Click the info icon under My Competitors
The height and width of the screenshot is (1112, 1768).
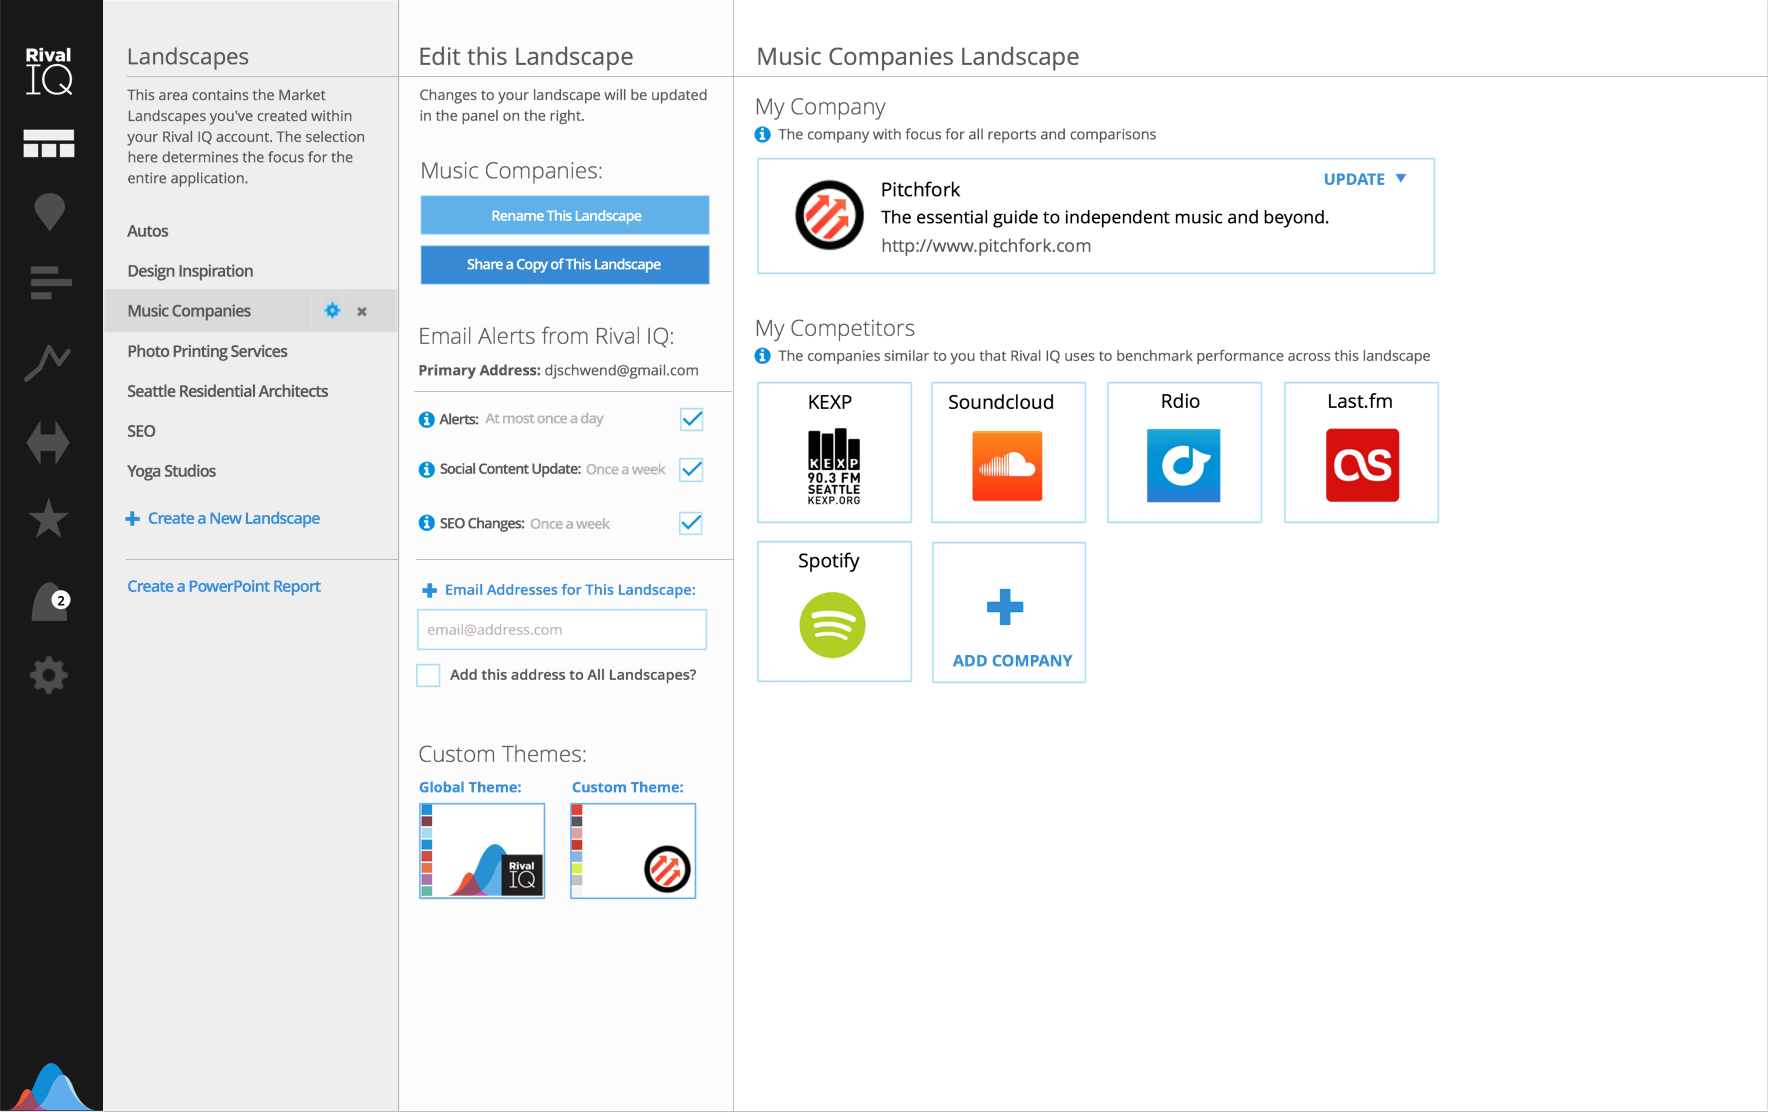(x=763, y=356)
